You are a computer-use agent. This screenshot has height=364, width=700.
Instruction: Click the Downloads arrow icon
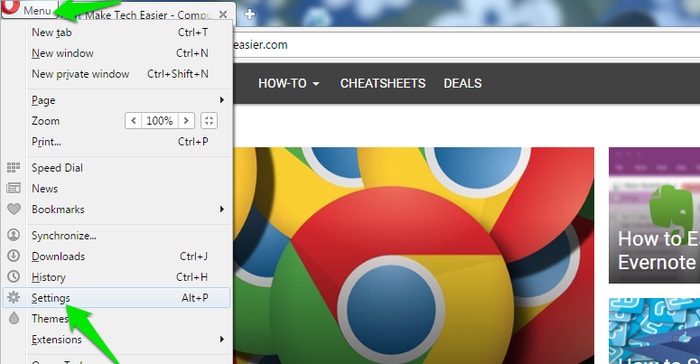14,255
